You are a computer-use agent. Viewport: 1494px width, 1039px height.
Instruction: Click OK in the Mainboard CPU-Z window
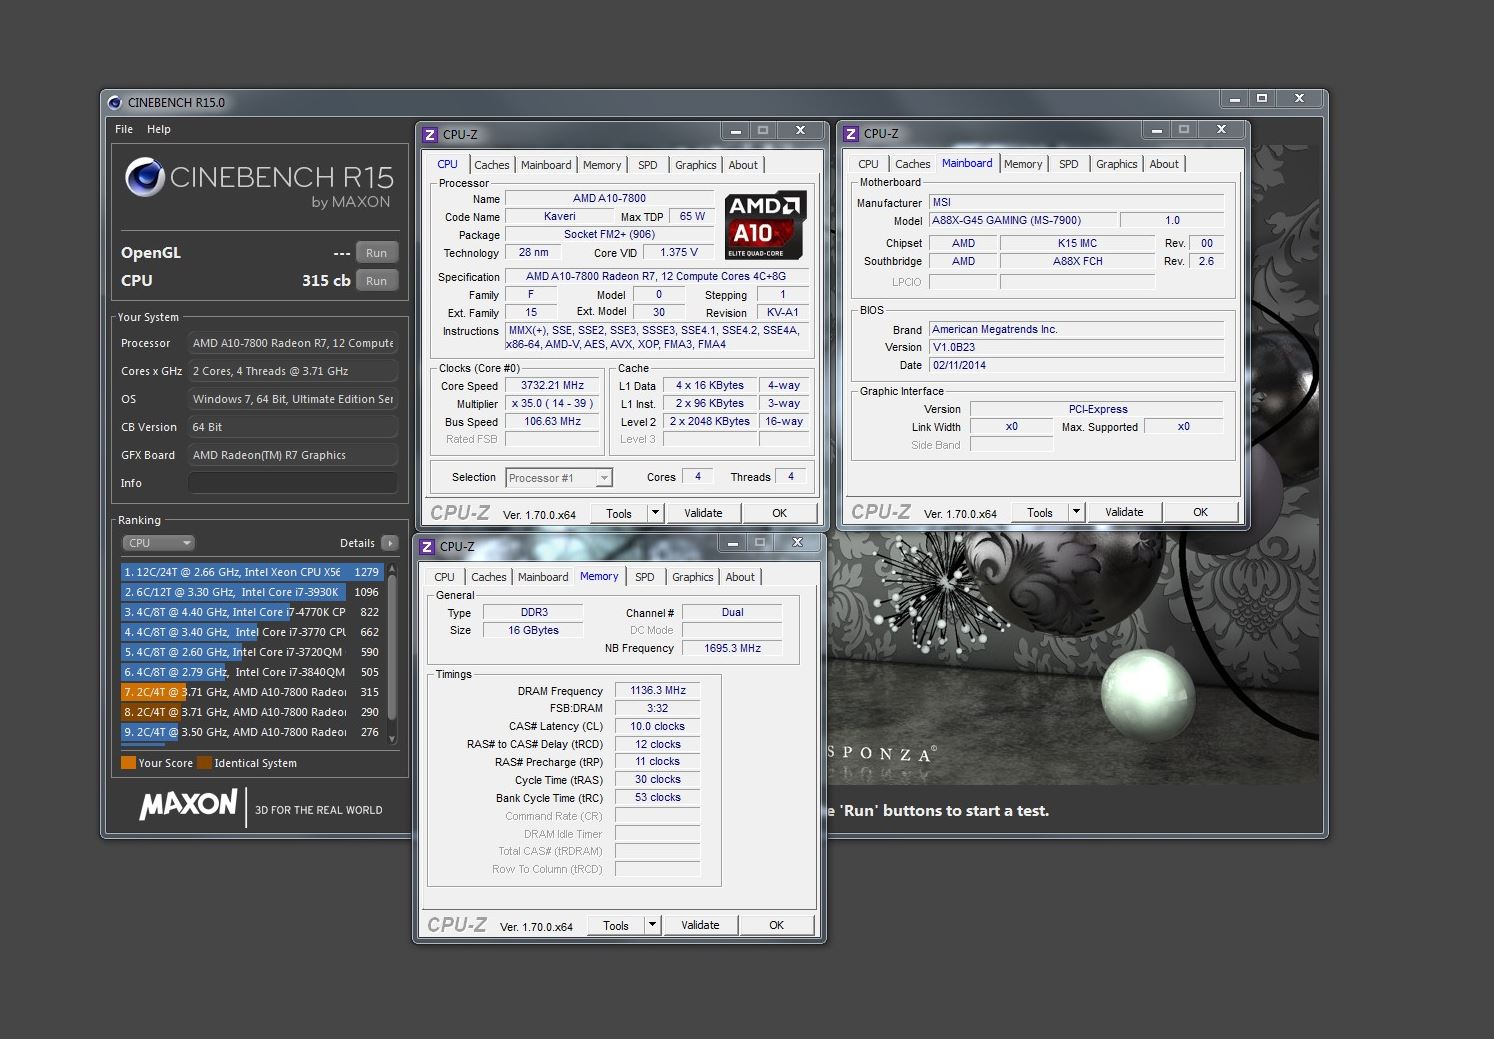pos(1201,512)
